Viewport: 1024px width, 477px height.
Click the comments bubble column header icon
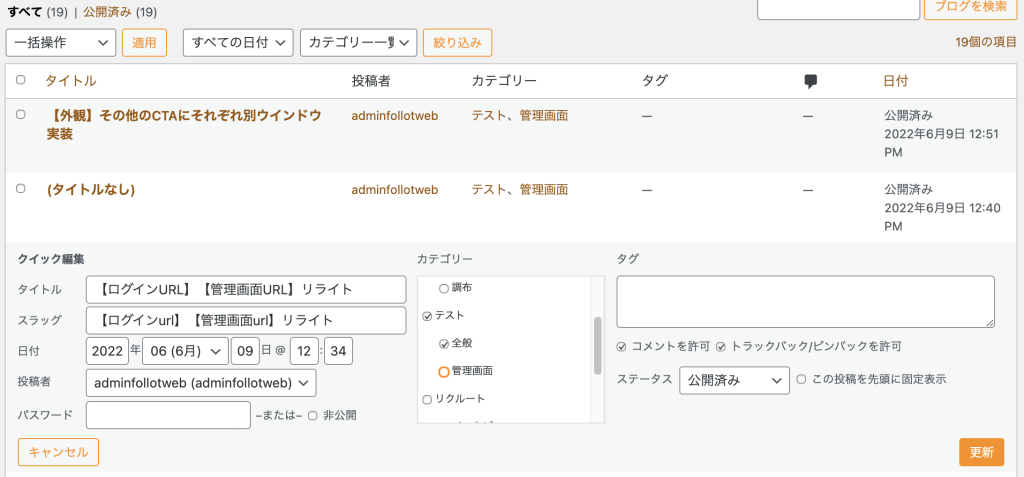point(811,81)
